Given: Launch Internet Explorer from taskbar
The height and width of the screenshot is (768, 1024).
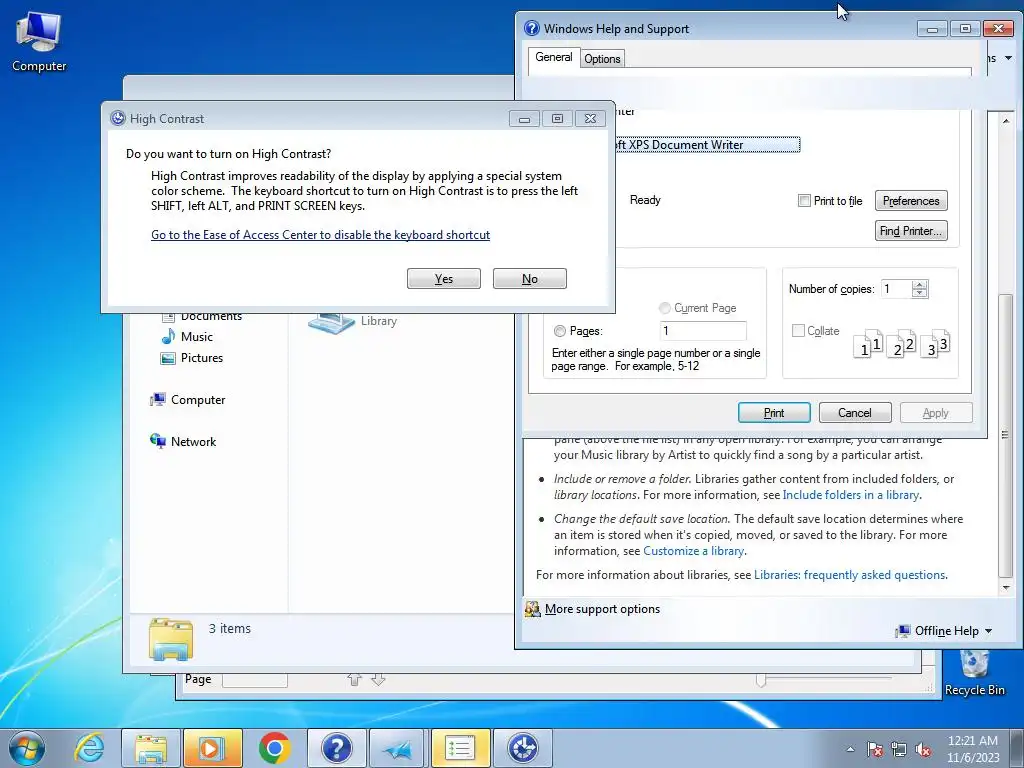Looking at the screenshot, I should [88, 748].
